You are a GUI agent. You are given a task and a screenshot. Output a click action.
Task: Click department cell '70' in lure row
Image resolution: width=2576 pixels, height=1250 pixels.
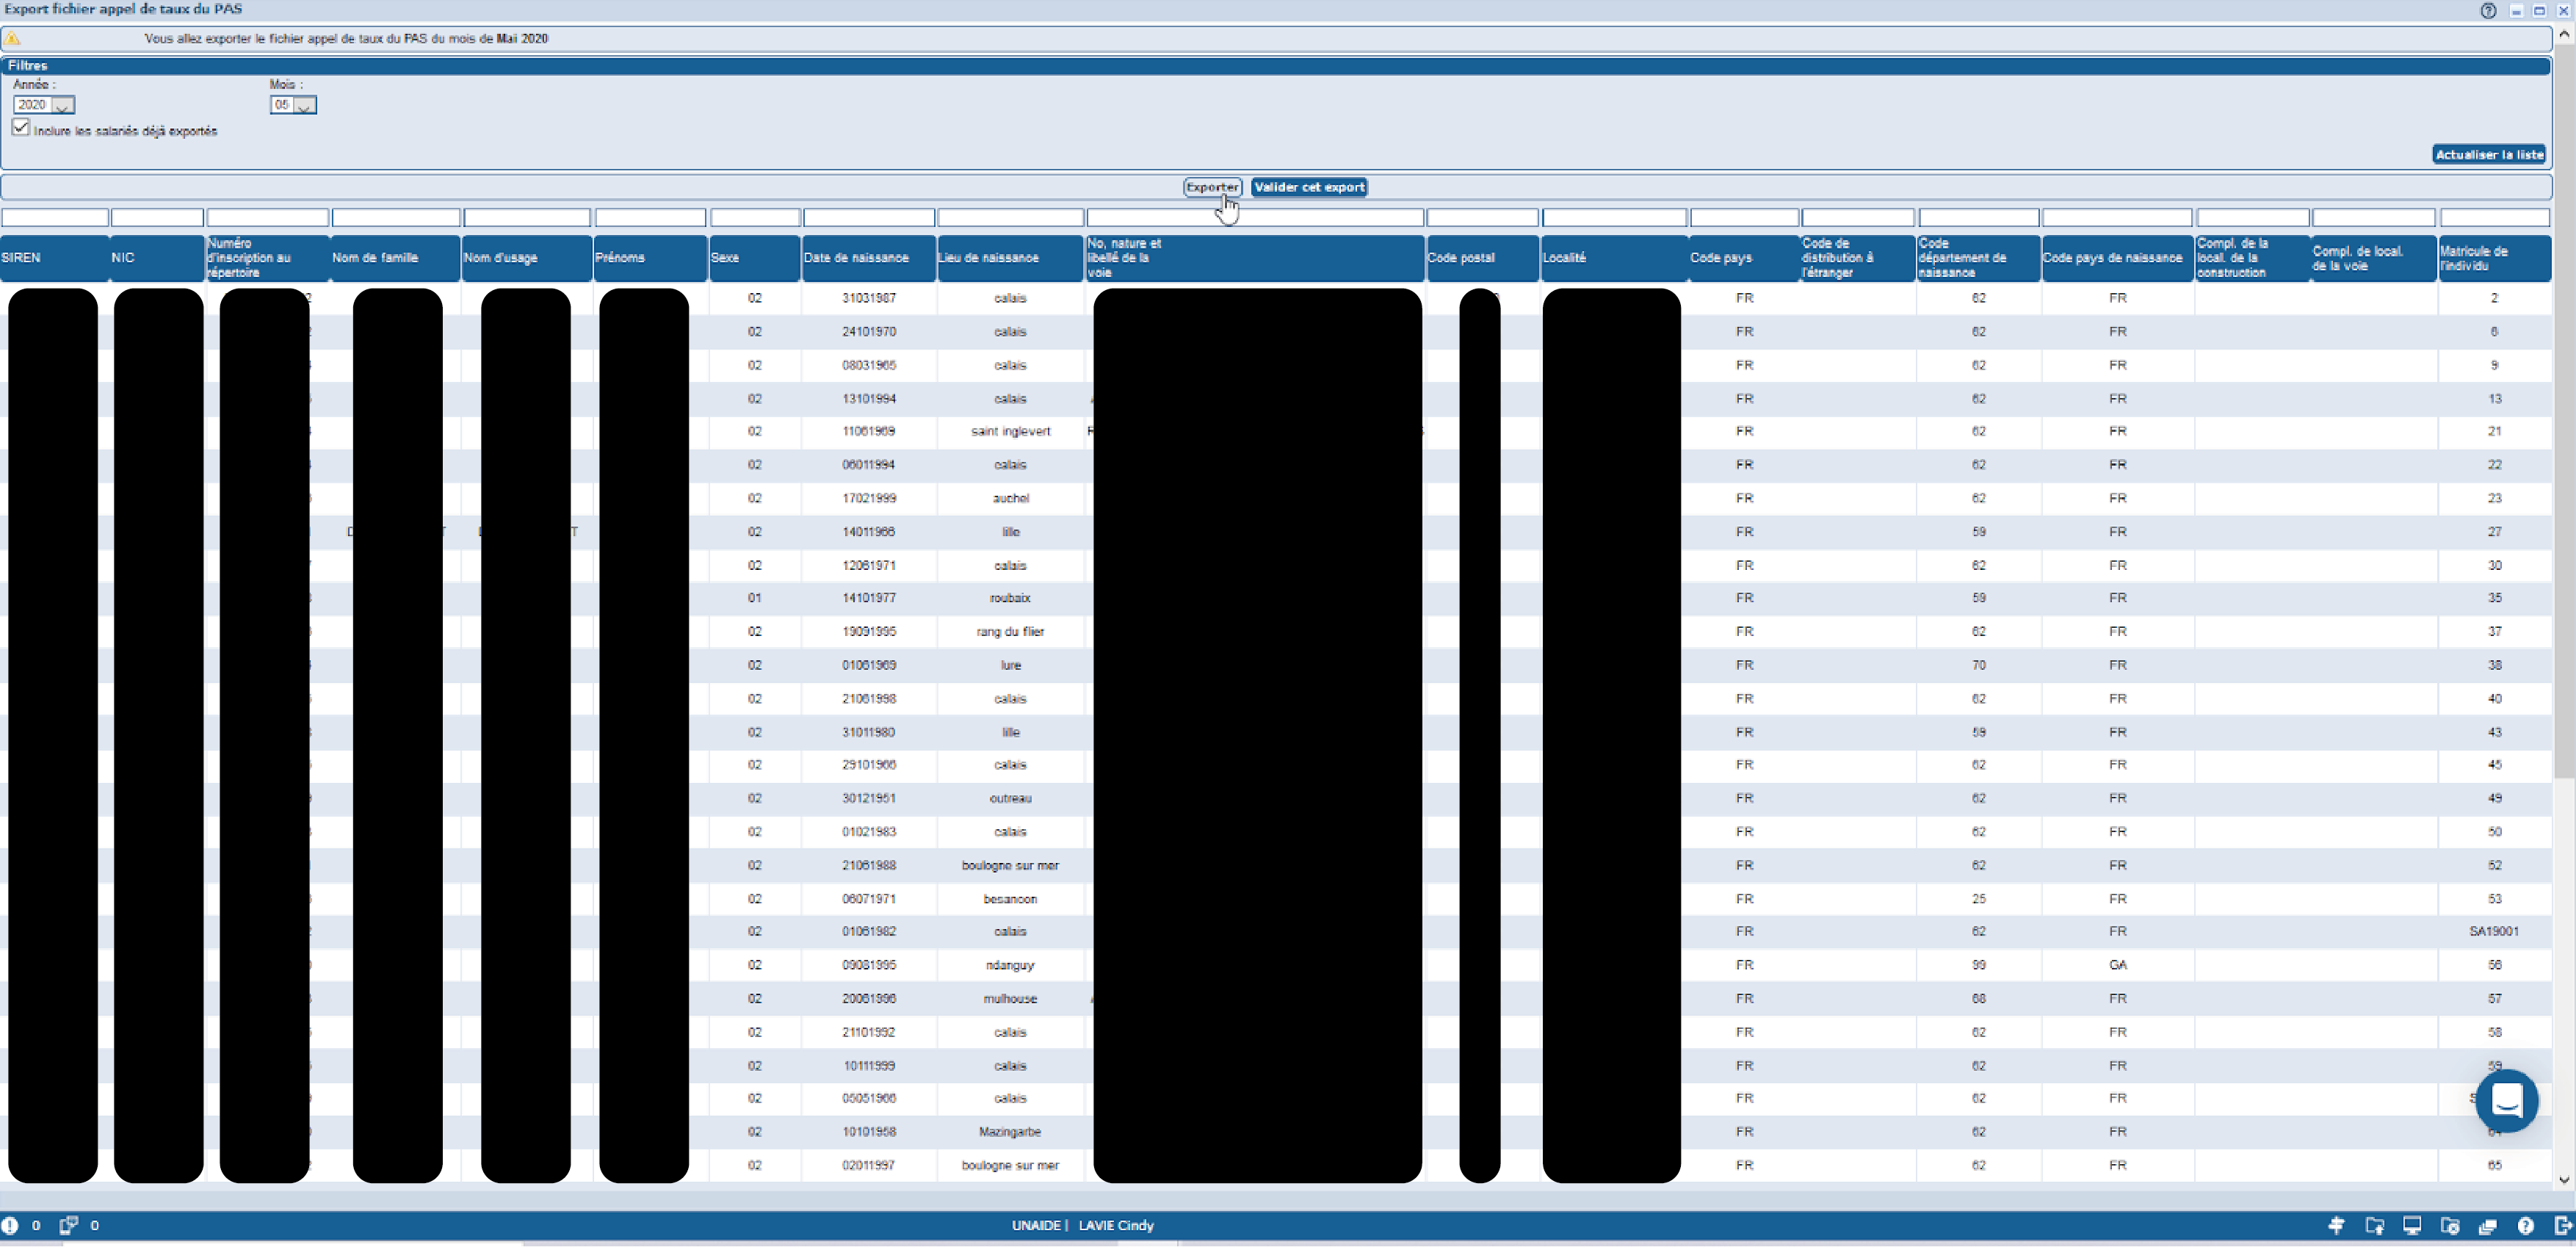[1979, 666]
